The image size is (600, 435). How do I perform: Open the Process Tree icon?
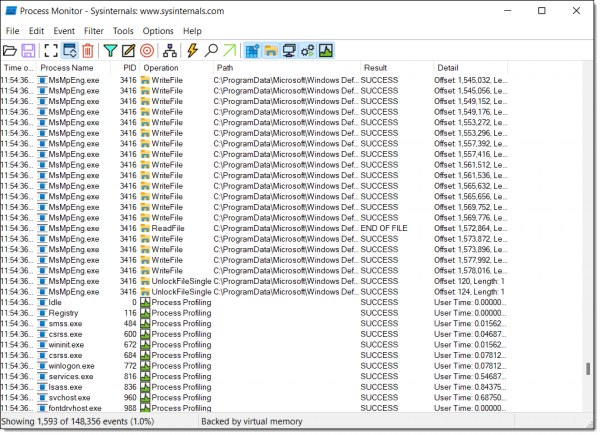pos(170,51)
